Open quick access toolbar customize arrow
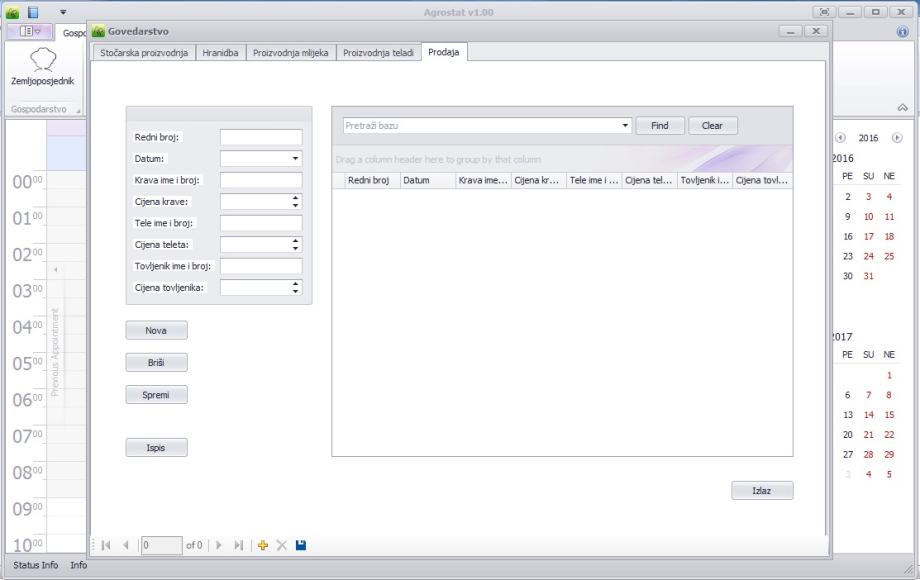 point(63,12)
